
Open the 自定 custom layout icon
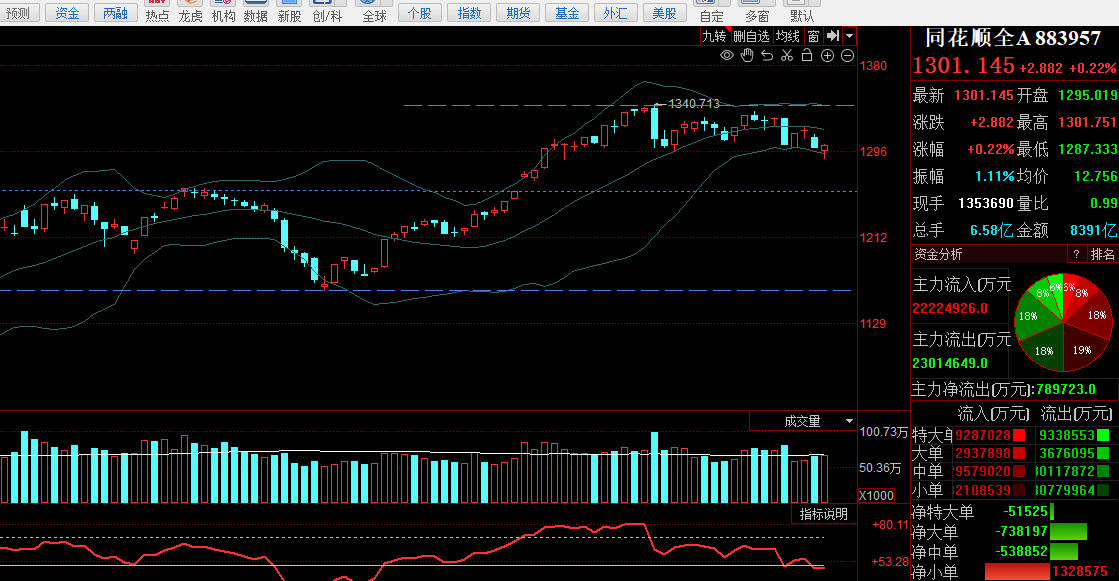pos(711,12)
